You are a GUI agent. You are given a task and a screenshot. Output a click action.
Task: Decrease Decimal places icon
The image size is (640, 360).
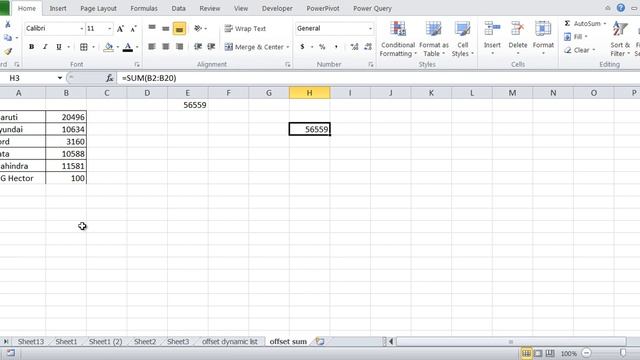pos(368,47)
